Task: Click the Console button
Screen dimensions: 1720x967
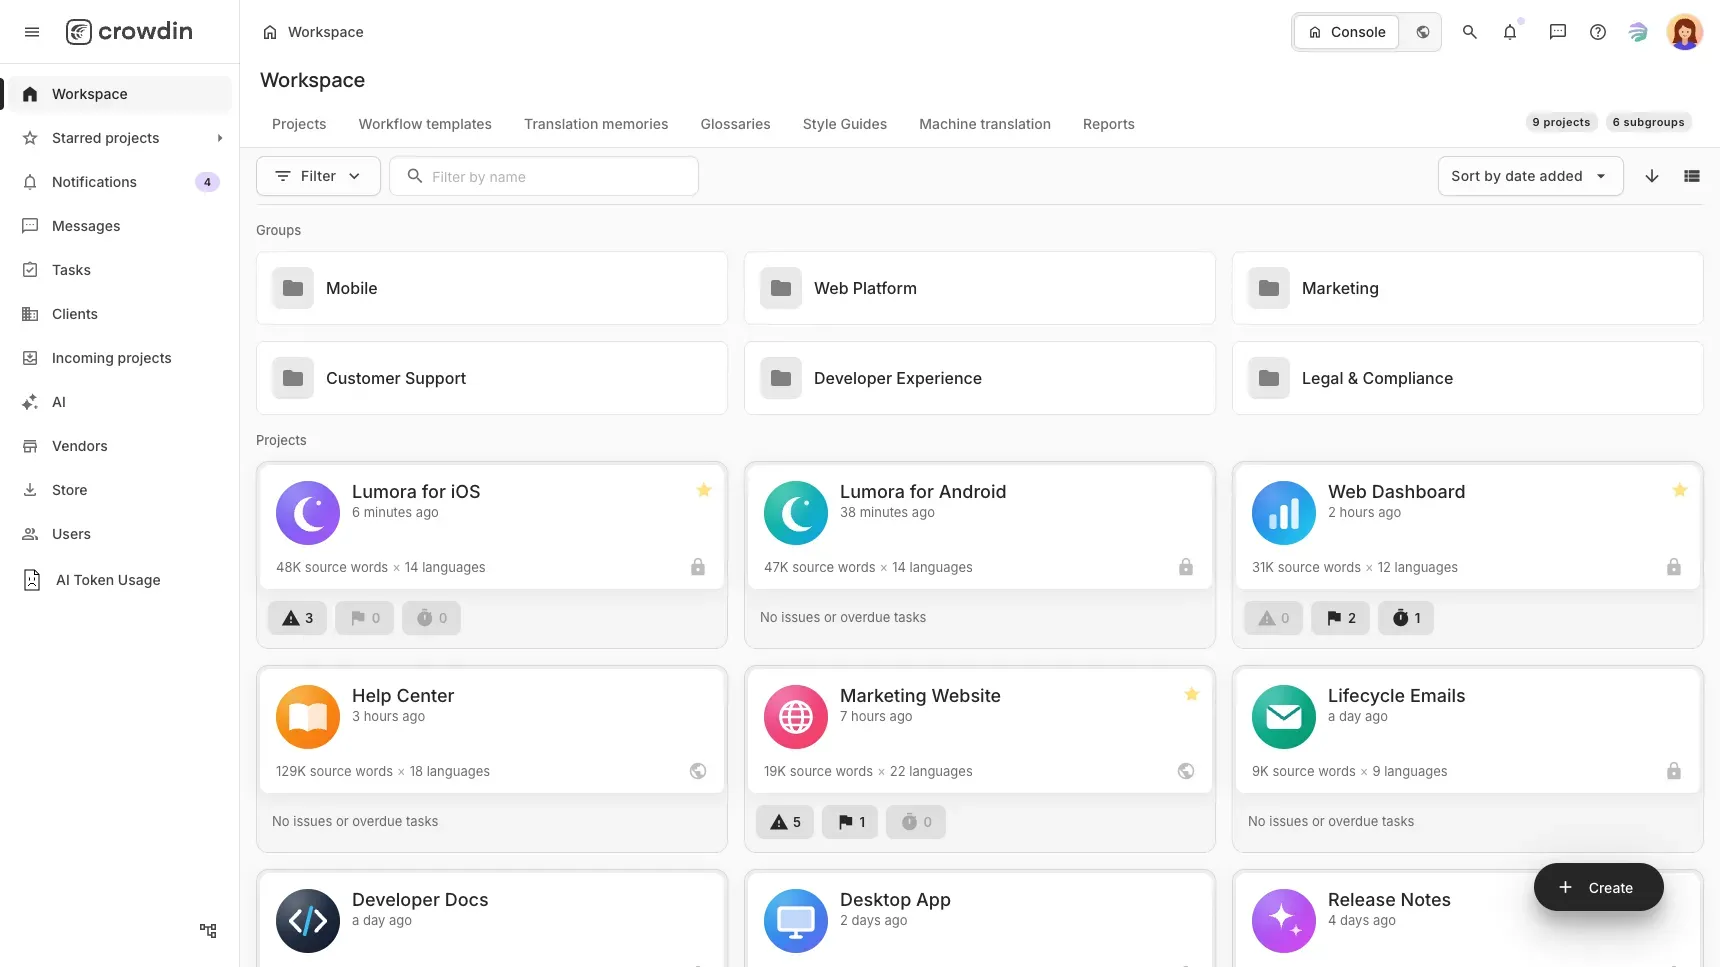Action: tap(1346, 32)
